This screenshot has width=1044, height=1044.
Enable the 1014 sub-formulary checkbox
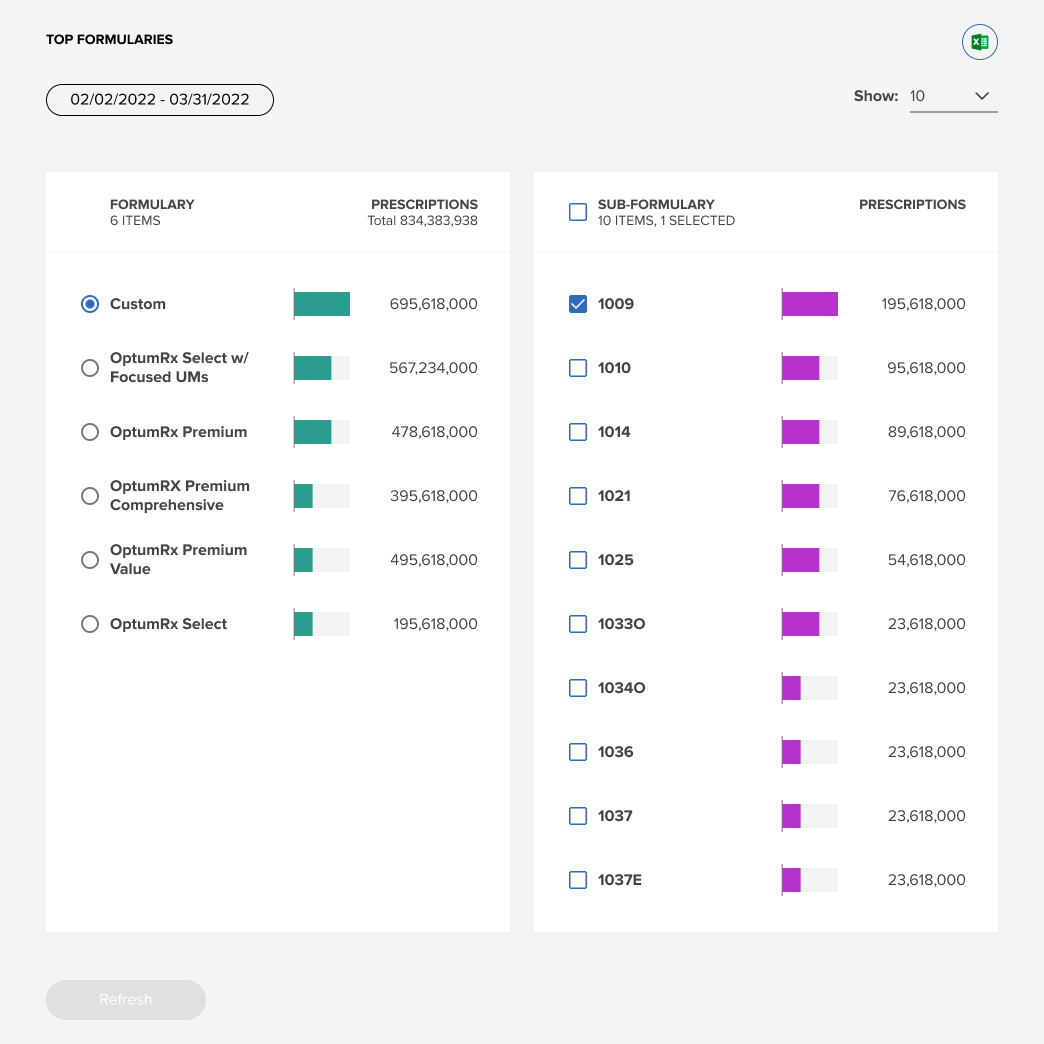pyautogui.click(x=578, y=432)
